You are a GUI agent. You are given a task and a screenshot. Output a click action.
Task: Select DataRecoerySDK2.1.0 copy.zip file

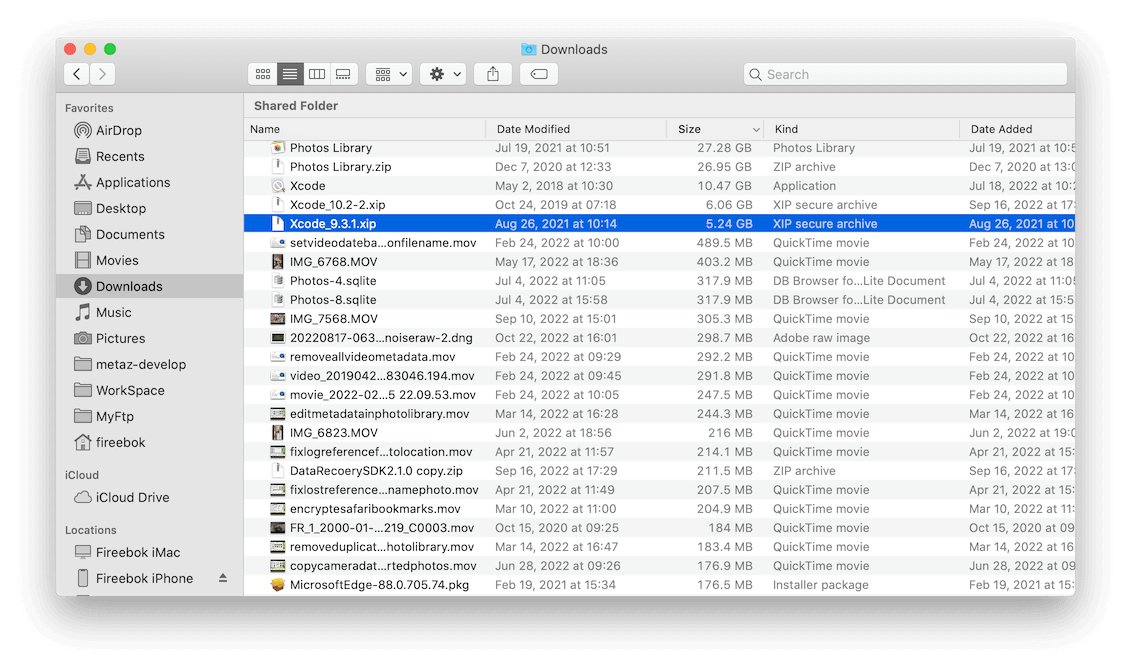659,471
